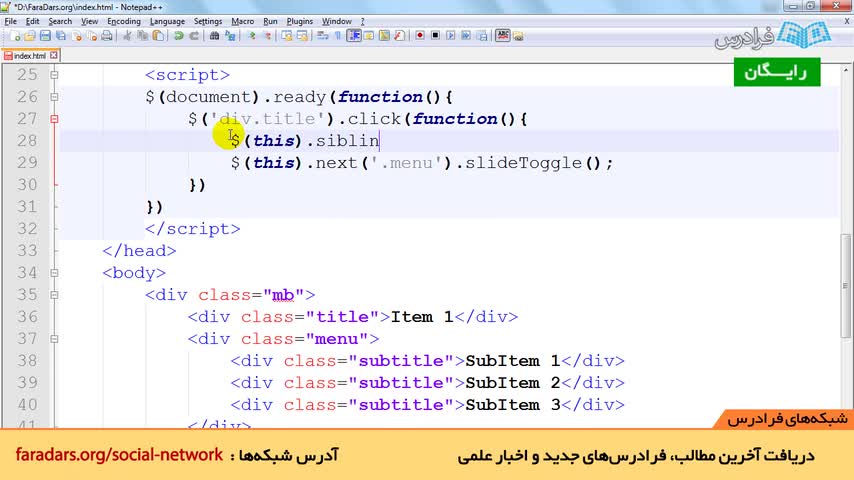Open the Run menu
Screen dimensions: 854x480
pyautogui.click(x=270, y=21)
